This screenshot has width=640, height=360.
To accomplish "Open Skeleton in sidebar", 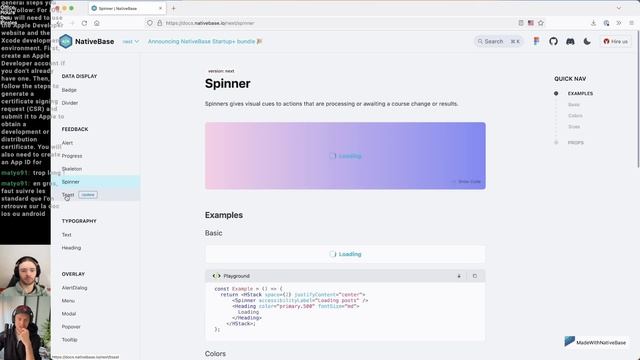I will point(72,169).
